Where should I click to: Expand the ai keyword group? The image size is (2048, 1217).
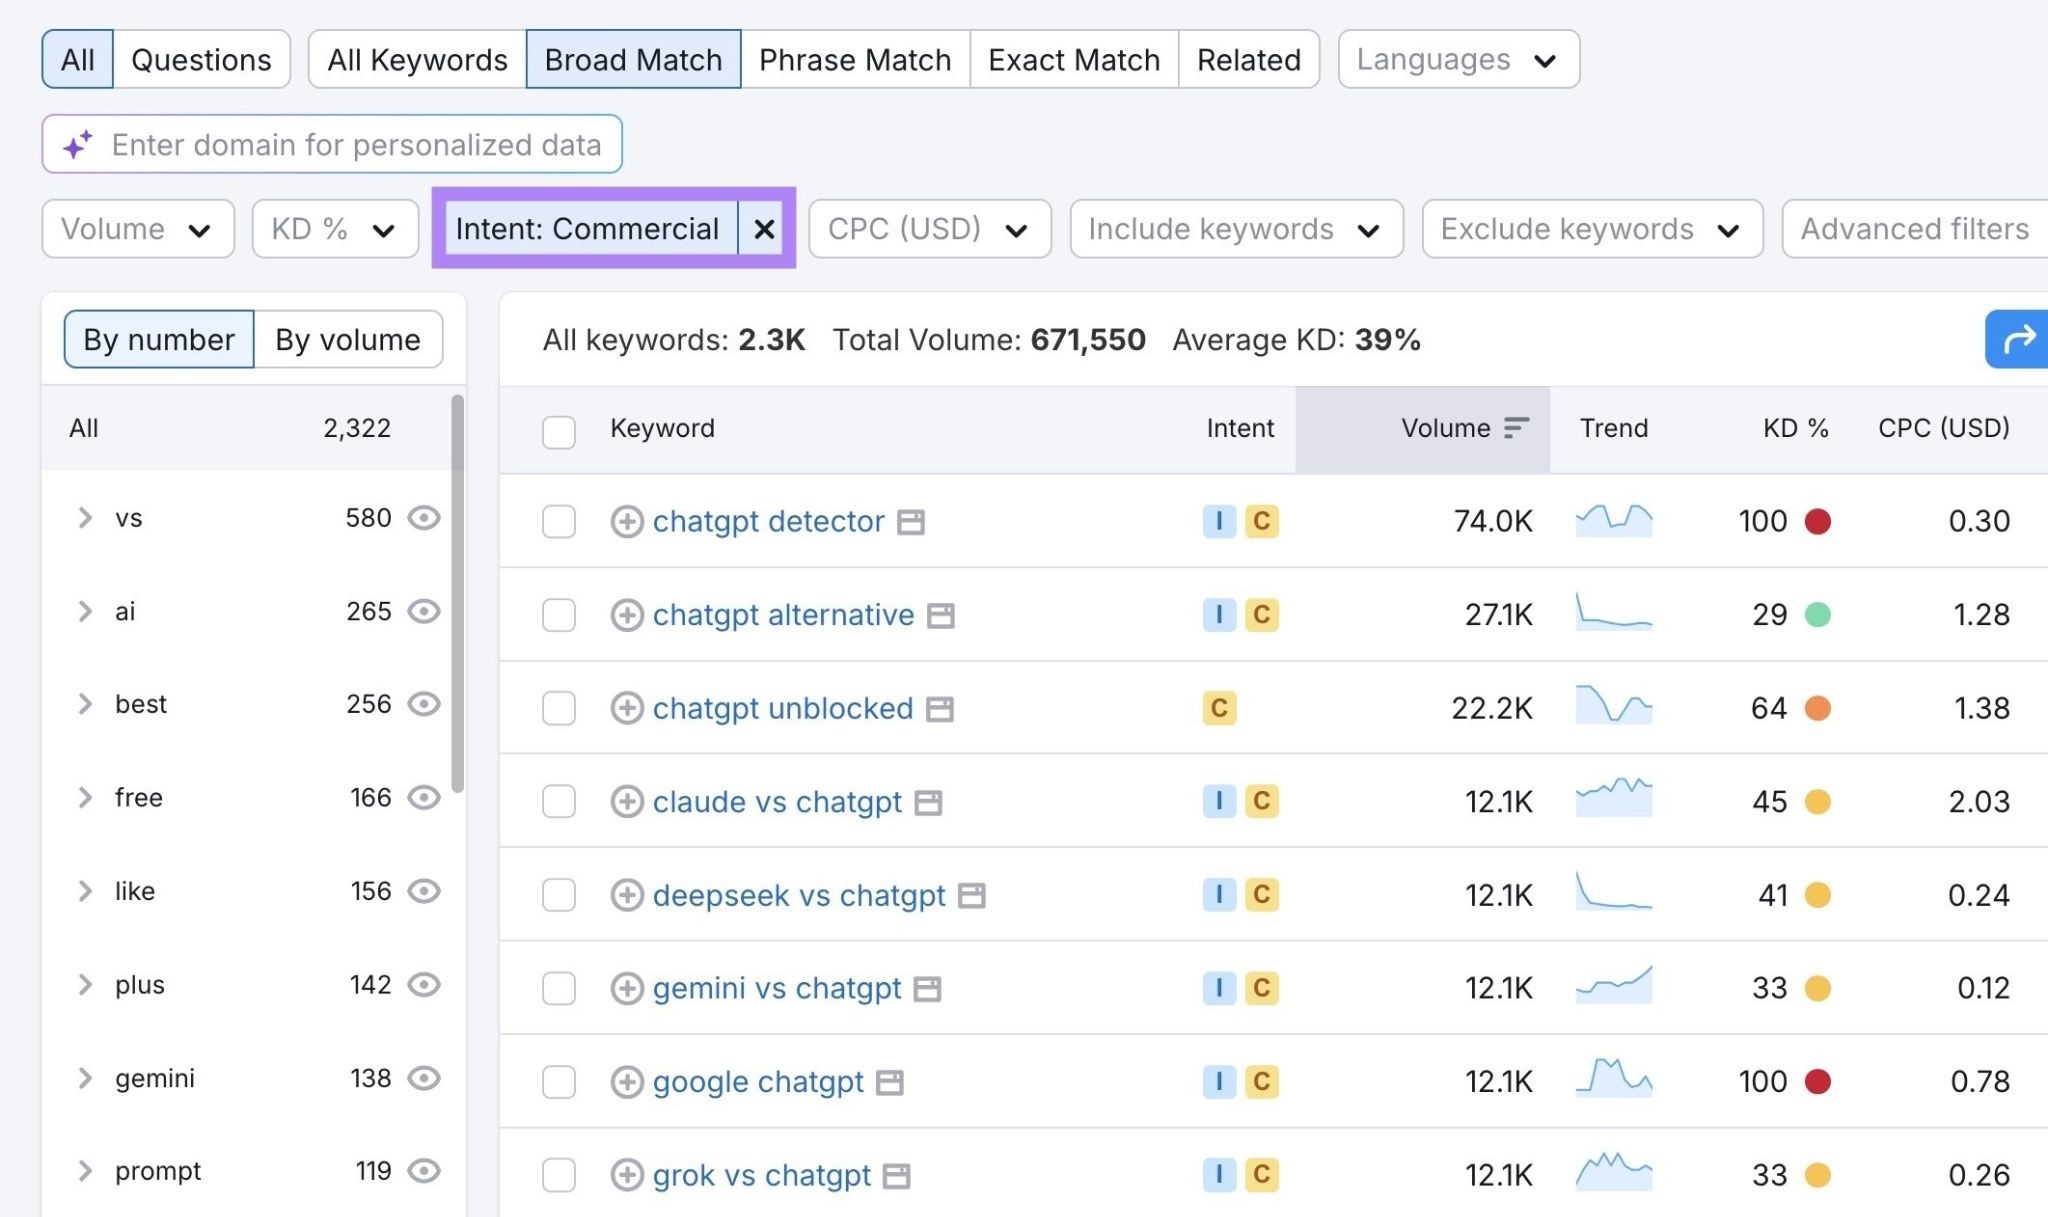coord(84,611)
